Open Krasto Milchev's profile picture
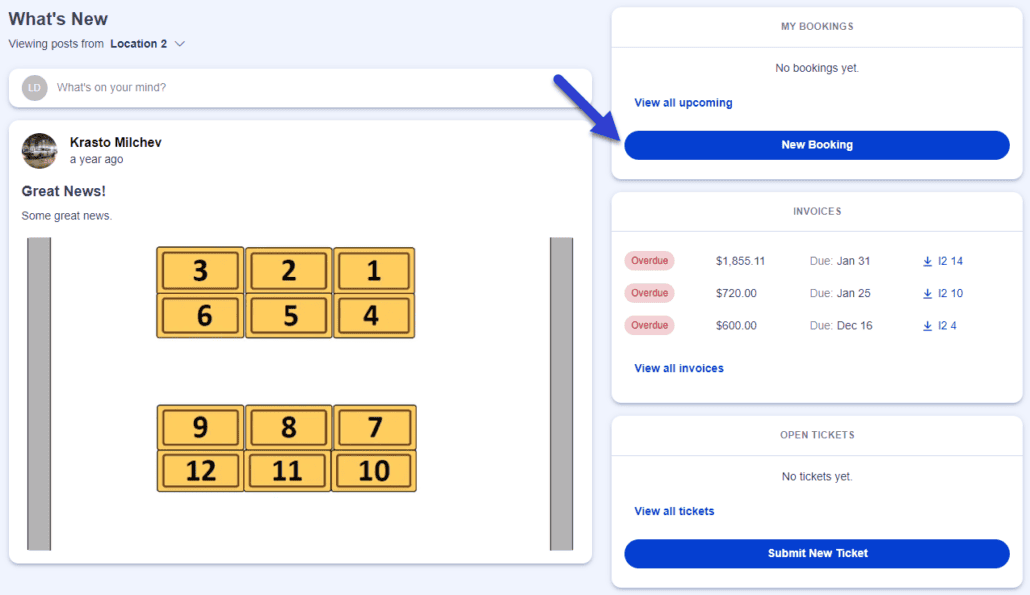 pos(39,150)
